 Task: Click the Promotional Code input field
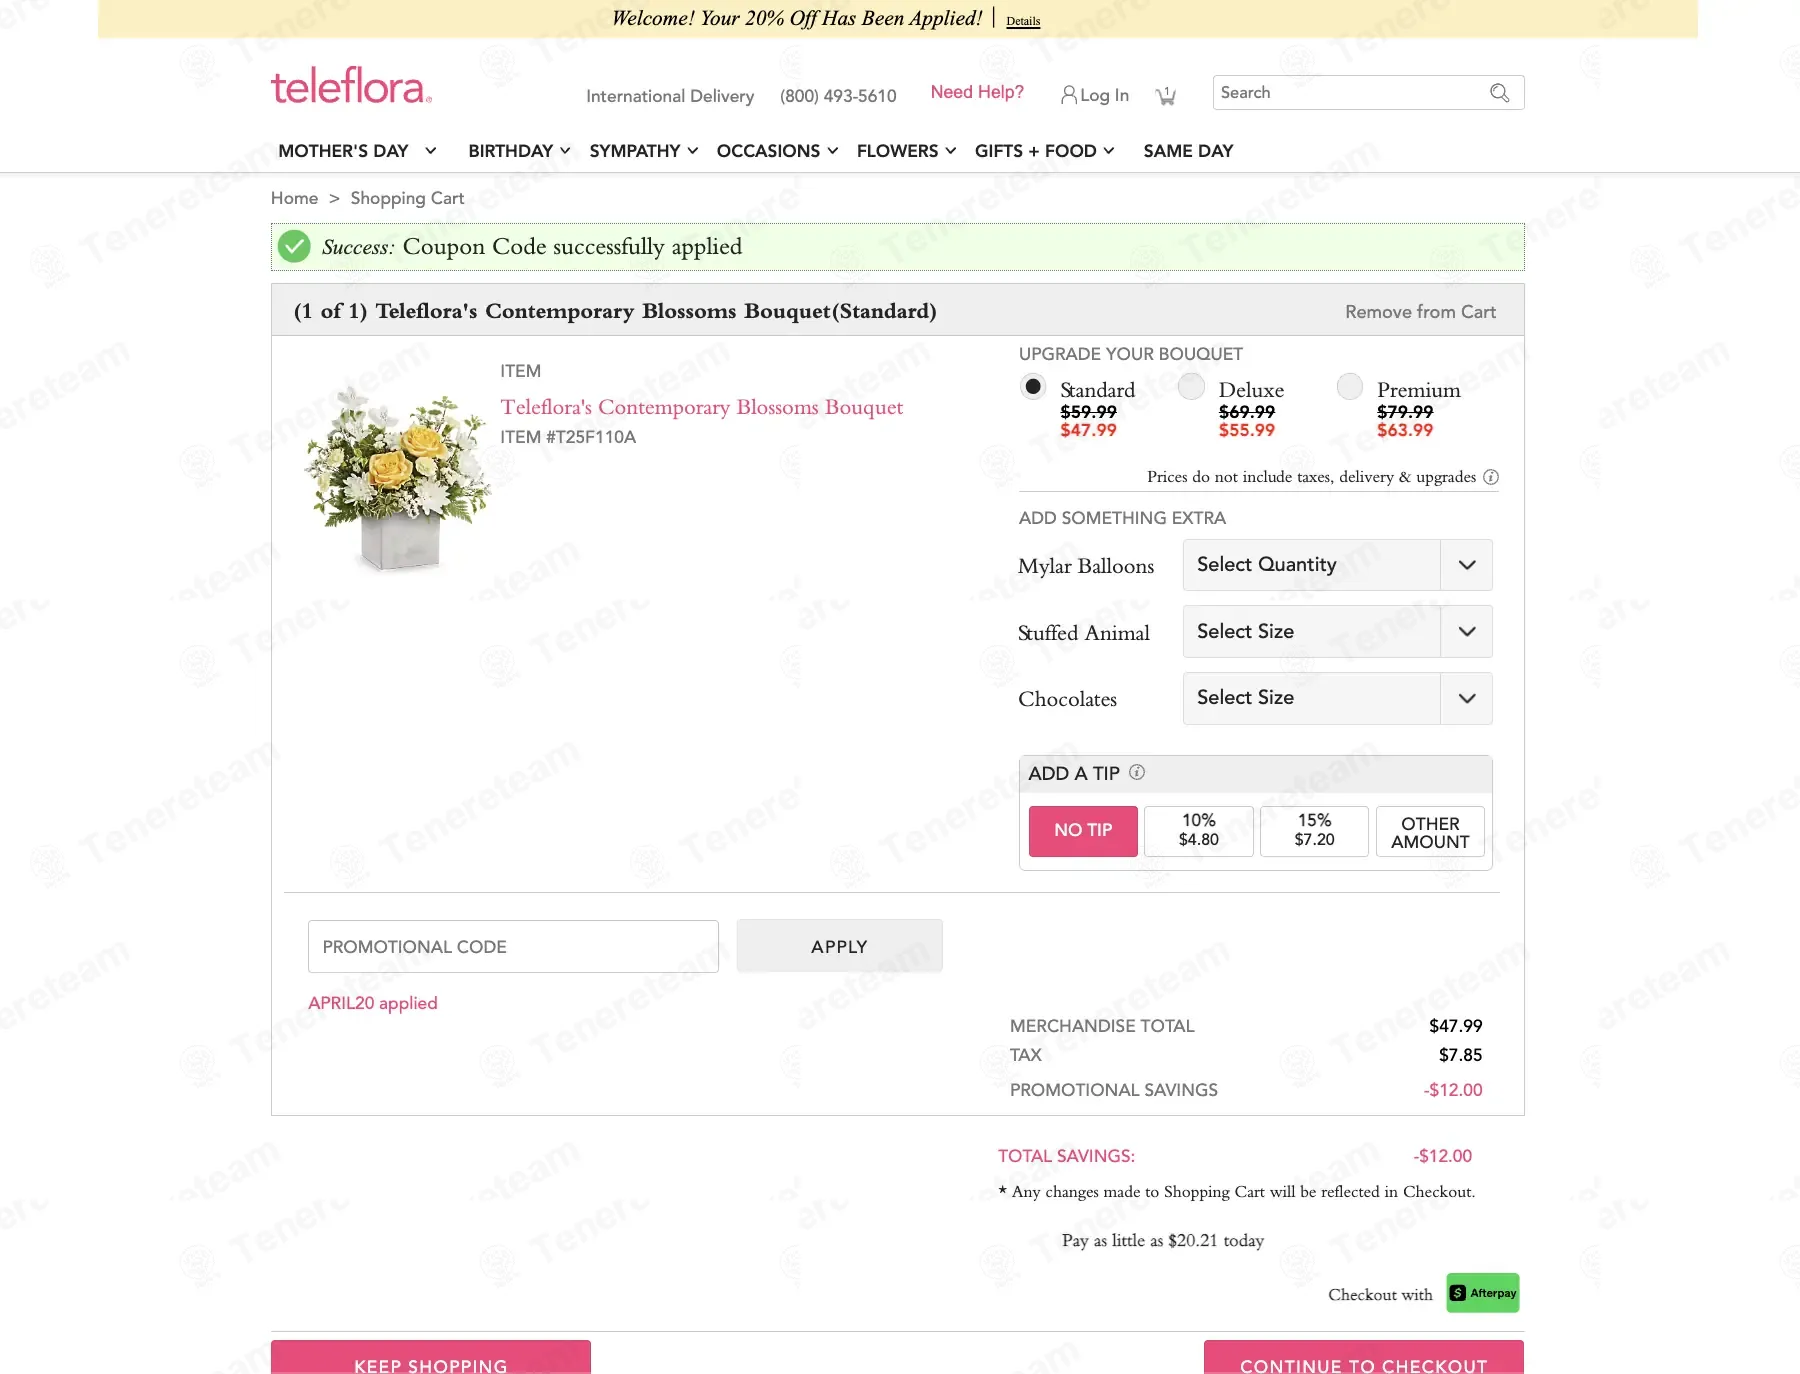[513, 946]
